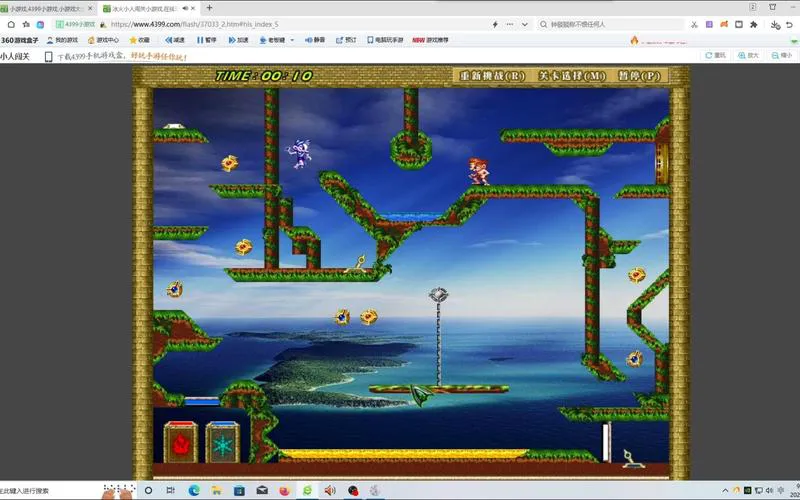This screenshot has width=800, height=500.
Task: Expand the address bar dropdown chevron
Action: pos(524,24)
